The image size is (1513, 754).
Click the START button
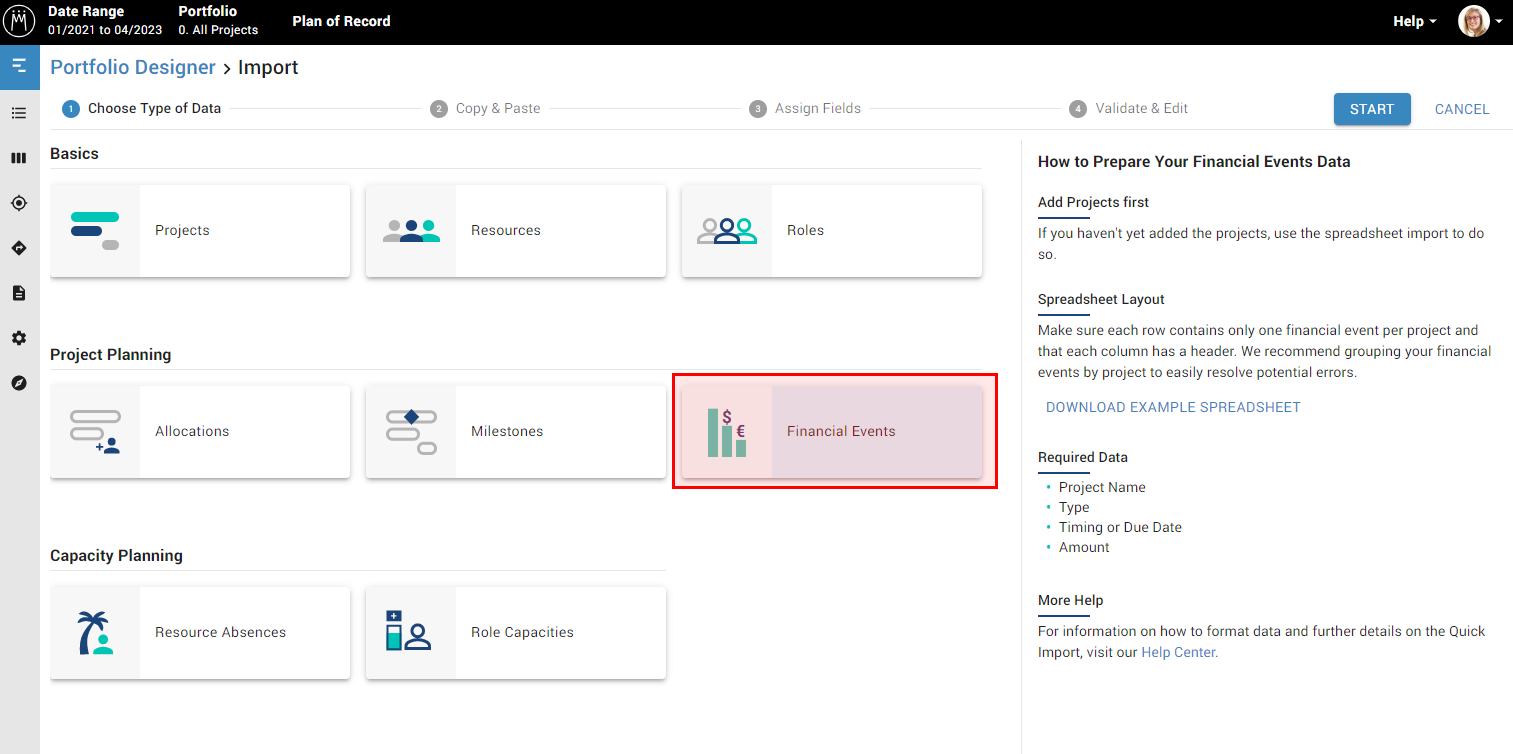(x=1372, y=109)
